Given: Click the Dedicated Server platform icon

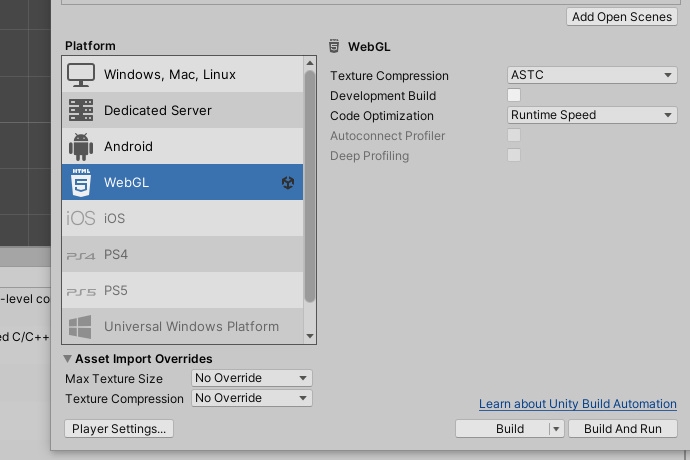Looking at the screenshot, I should click(x=81, y=111).
